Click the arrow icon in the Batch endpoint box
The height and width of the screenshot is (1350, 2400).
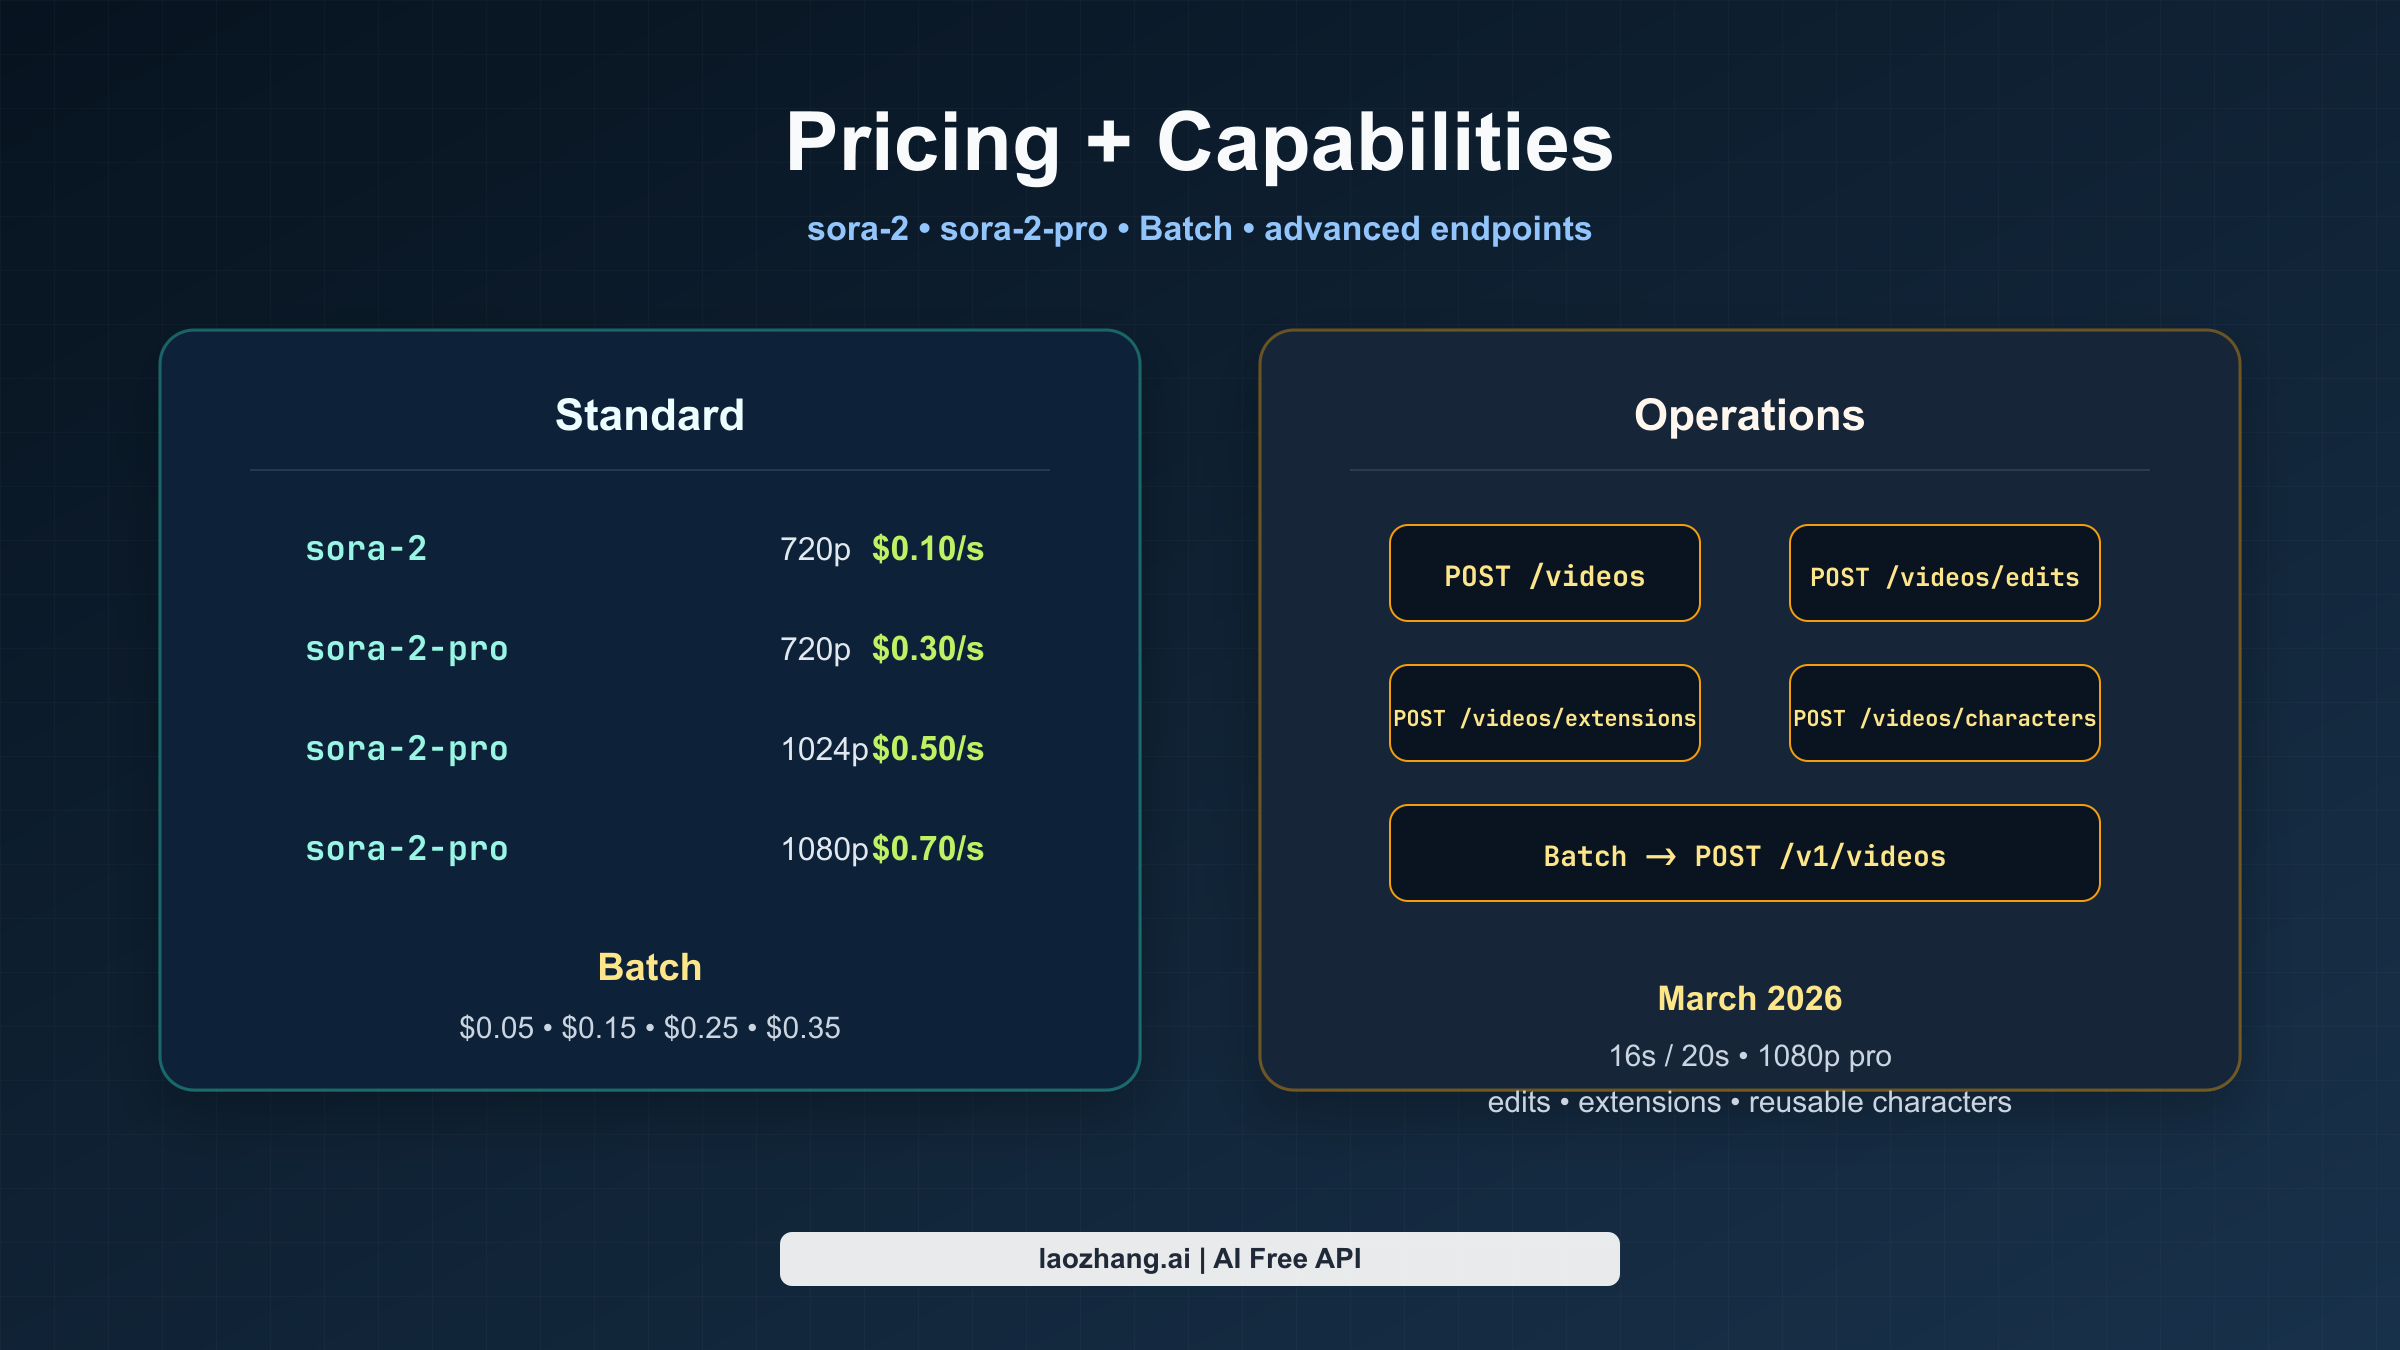click(1661, 857)
